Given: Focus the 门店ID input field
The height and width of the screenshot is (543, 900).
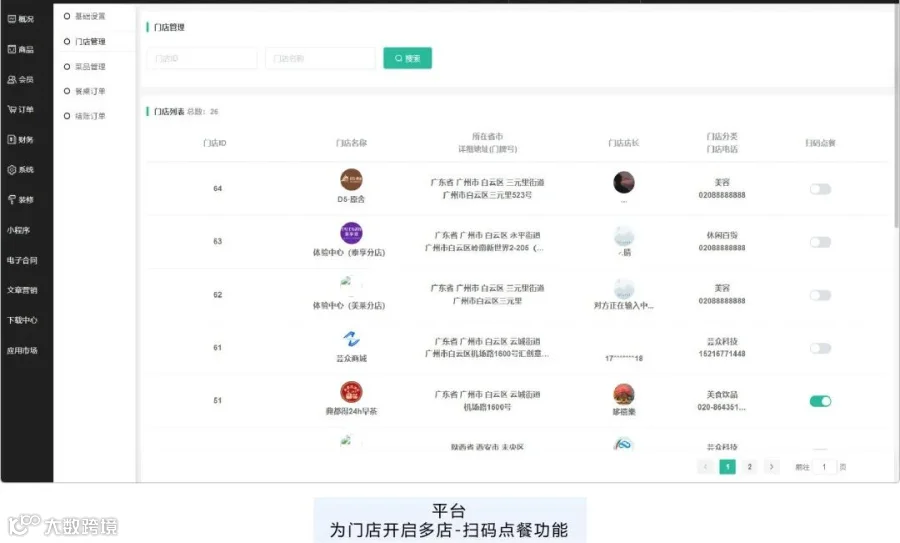Looking at the screenshot, I should [202, 59].
